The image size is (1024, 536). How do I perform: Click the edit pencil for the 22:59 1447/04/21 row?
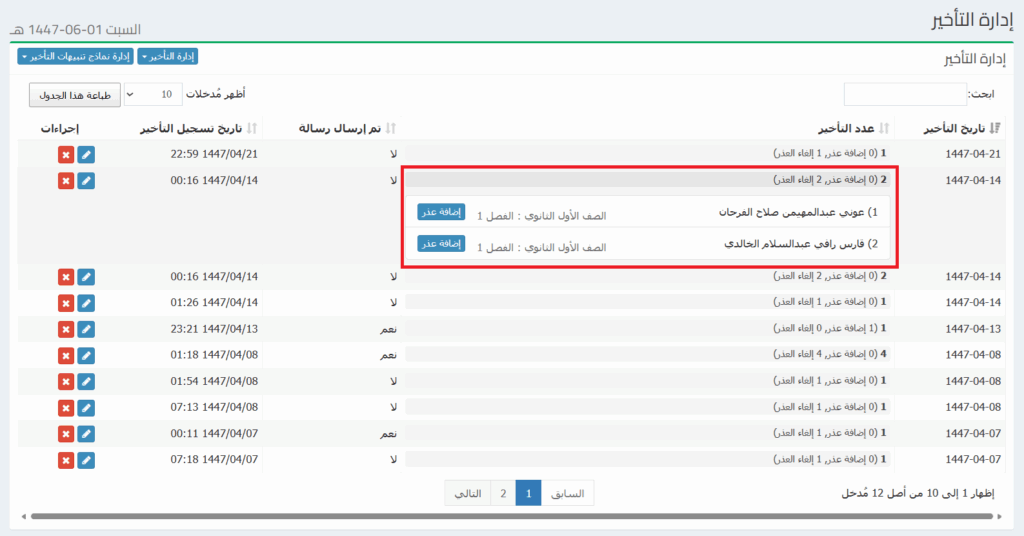coord(86,154)
